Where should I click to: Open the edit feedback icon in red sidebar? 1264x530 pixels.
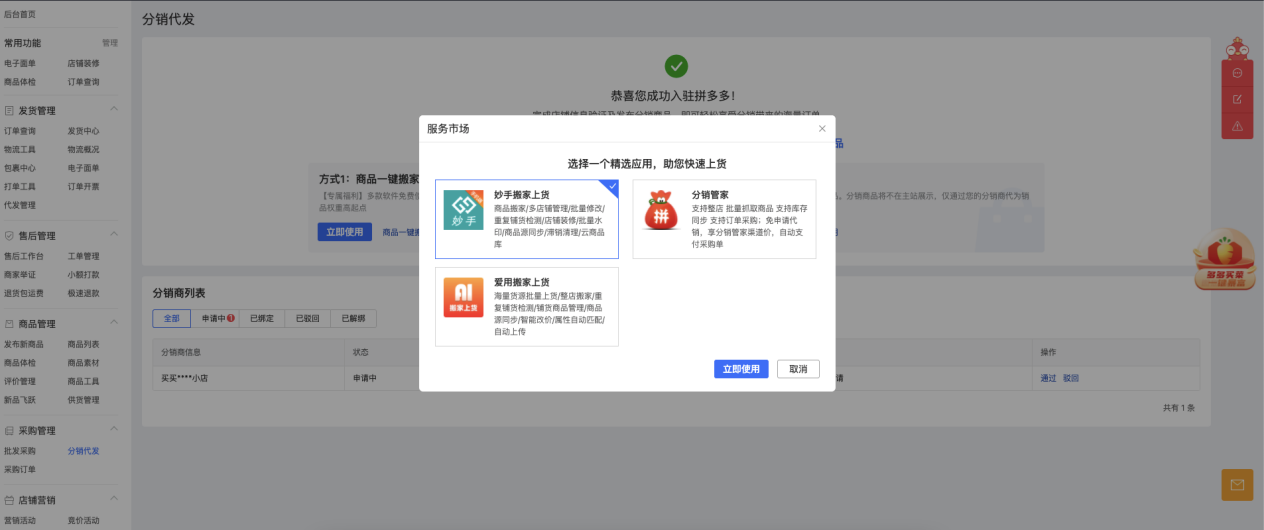pos(1237,99)
